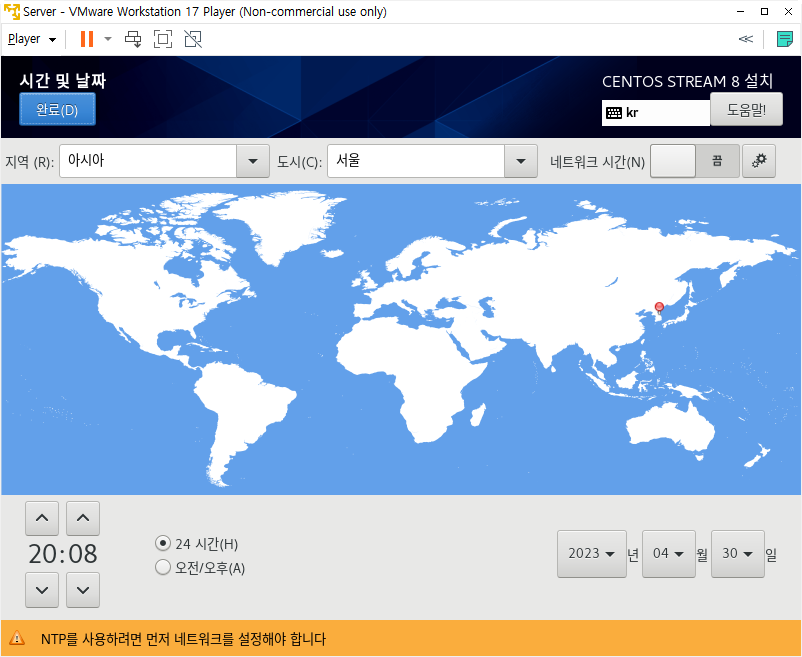Decrease the minutes with down arrow
The height and width of the screenshot is (657, 802).
(83, 590)
